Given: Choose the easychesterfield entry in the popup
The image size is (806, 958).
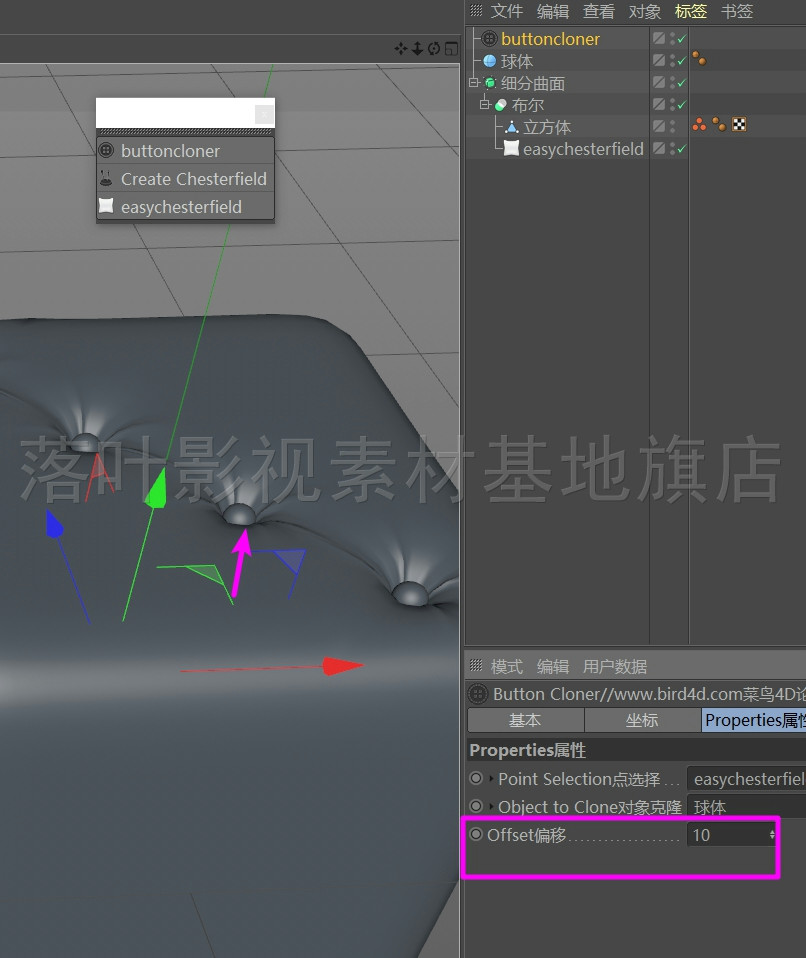Looking at the screenshot, I should [x=185, y=207].
